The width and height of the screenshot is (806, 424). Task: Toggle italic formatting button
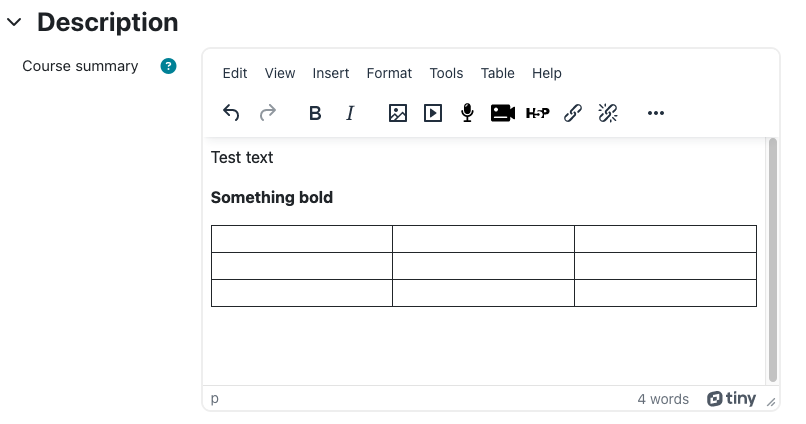[350, 113]
